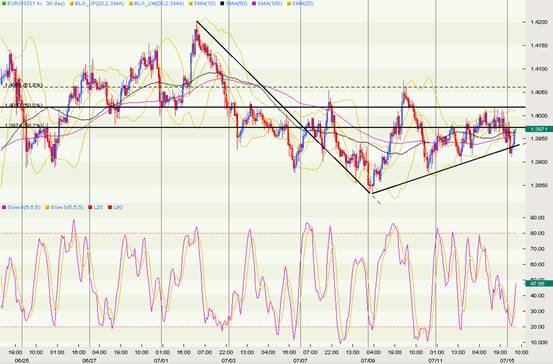This screenshot has width=553, height=364.
Task: Click the 07/01 date axis label
Action: click(161, 361)
